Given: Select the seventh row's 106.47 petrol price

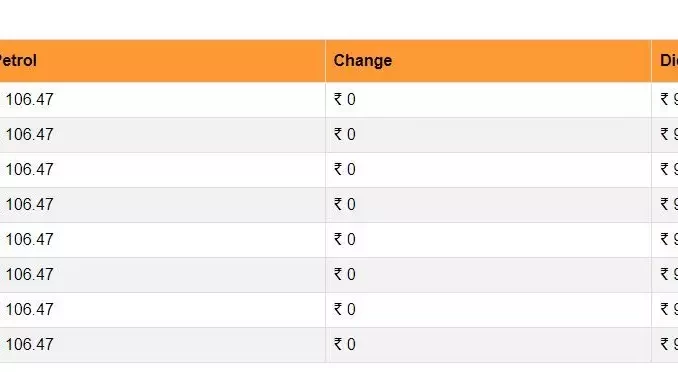Looking at the screenshot, I should point(29,310).
